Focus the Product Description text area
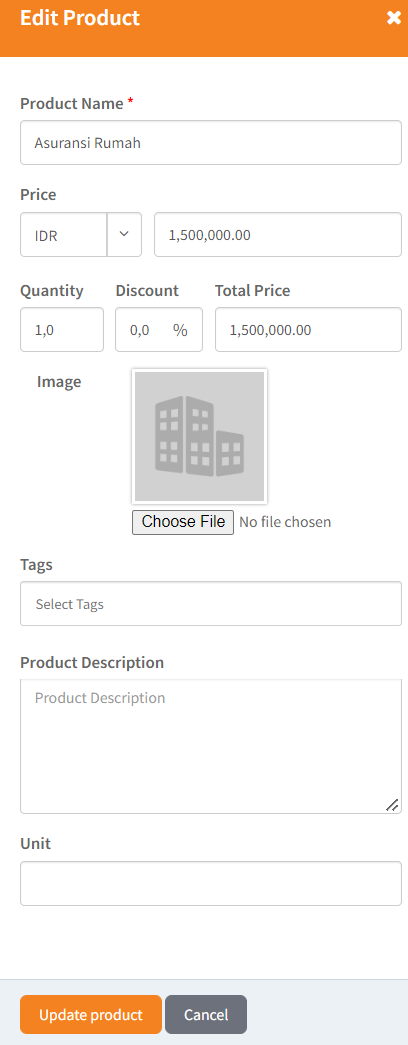The width and height of the screenshot is (408, 1045). coord(211,746)
